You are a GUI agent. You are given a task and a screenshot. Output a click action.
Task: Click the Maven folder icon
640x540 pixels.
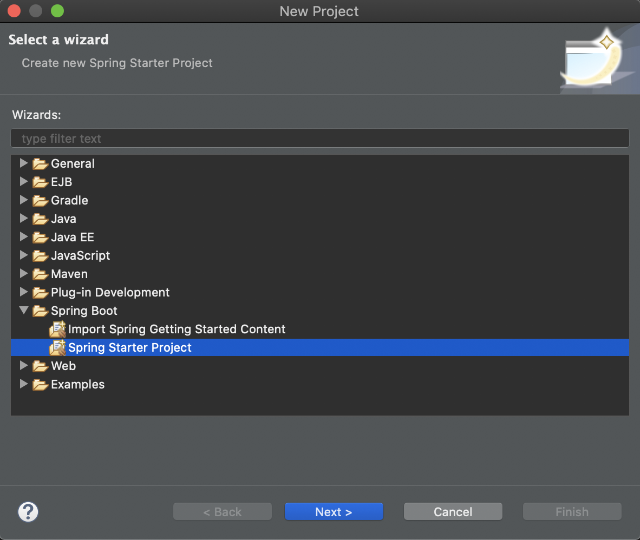click(x=40, y=274)
